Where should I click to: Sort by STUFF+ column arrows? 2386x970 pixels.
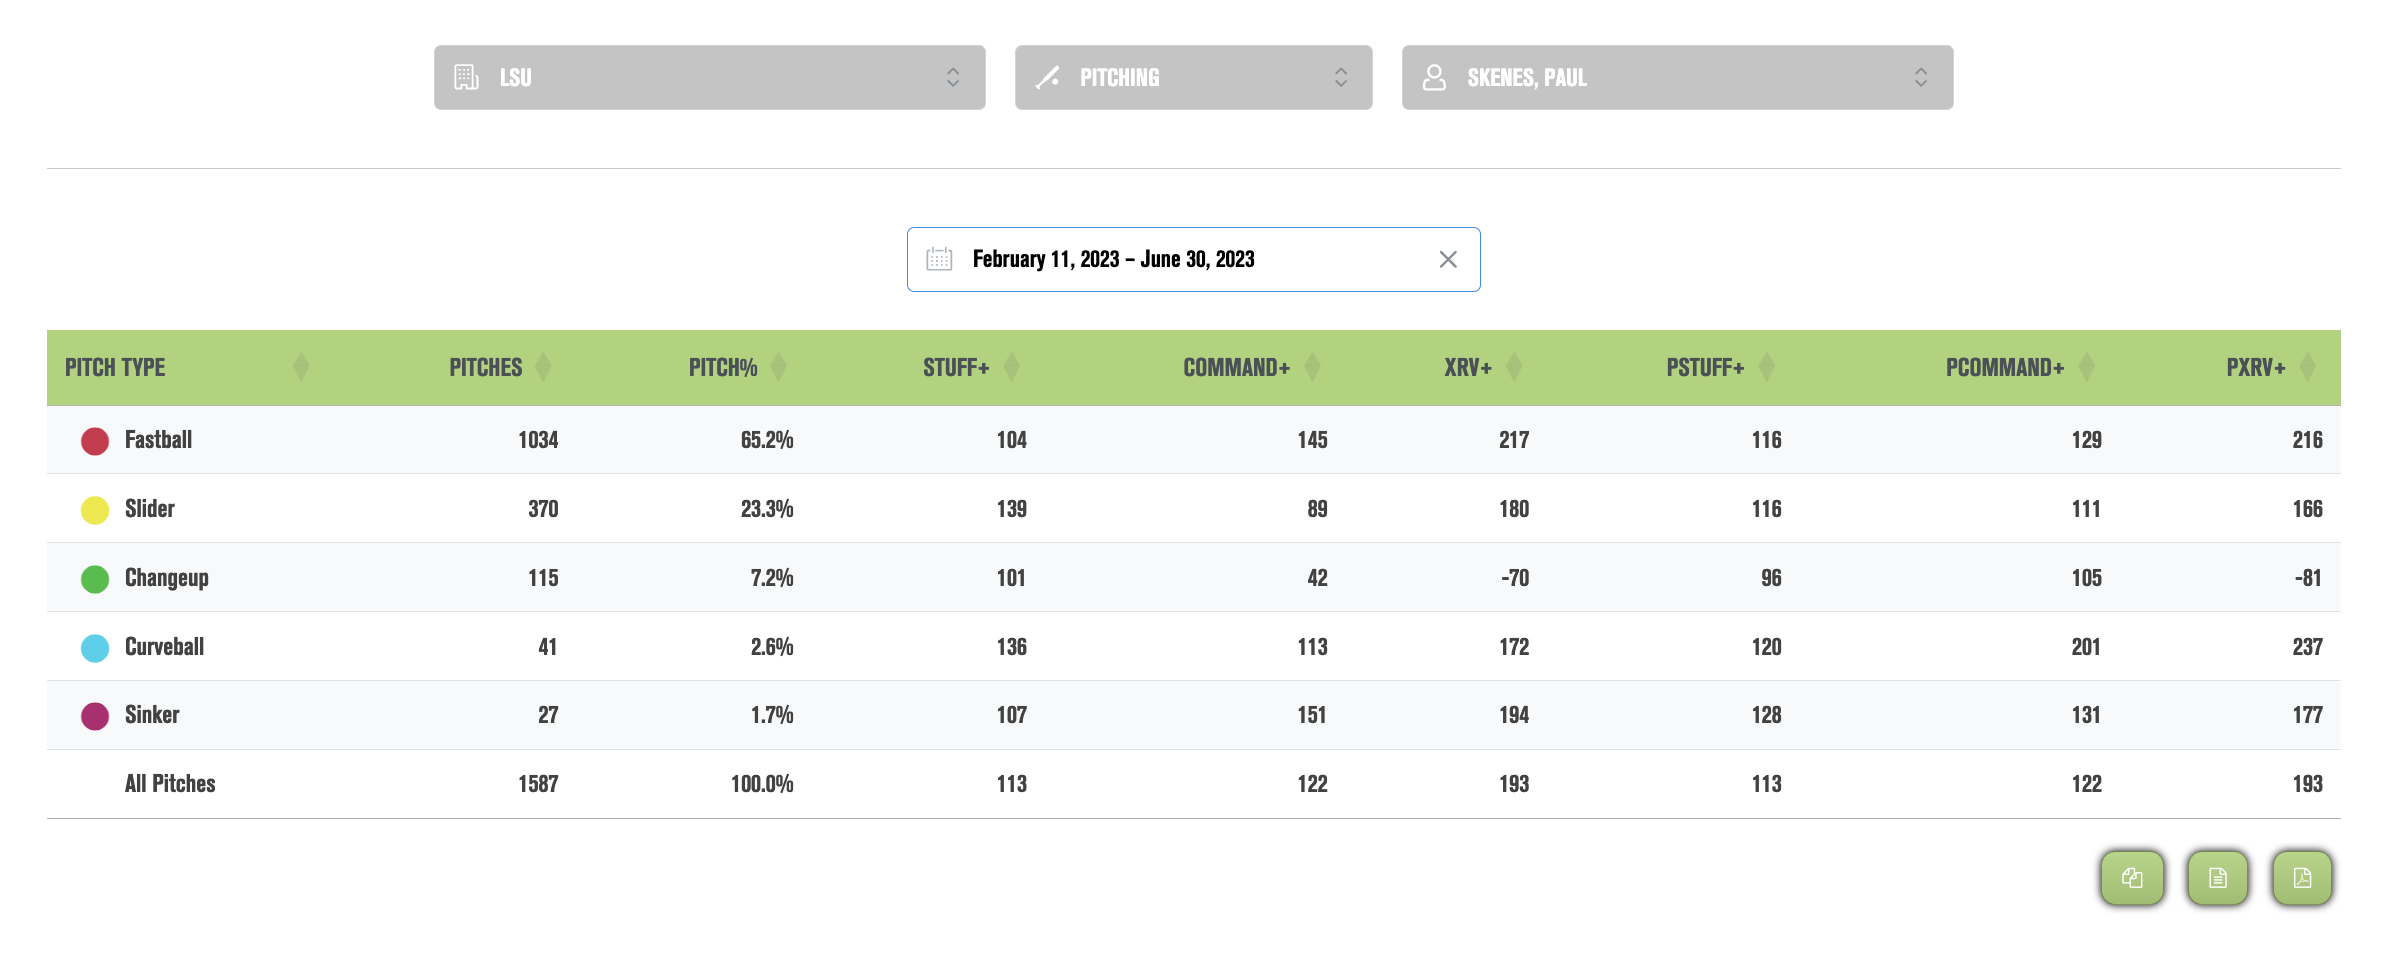[1011, 367]
